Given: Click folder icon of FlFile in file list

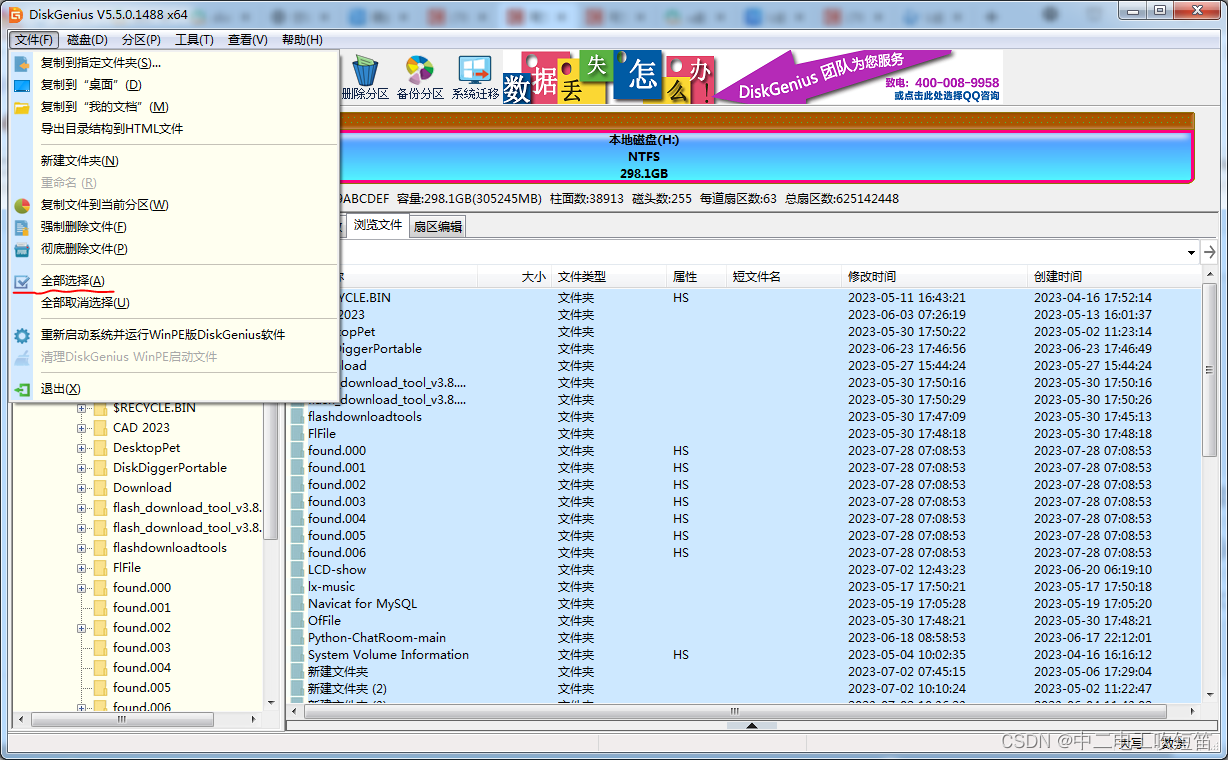Looking at the screenshot, I should click(x=298, y=434).
